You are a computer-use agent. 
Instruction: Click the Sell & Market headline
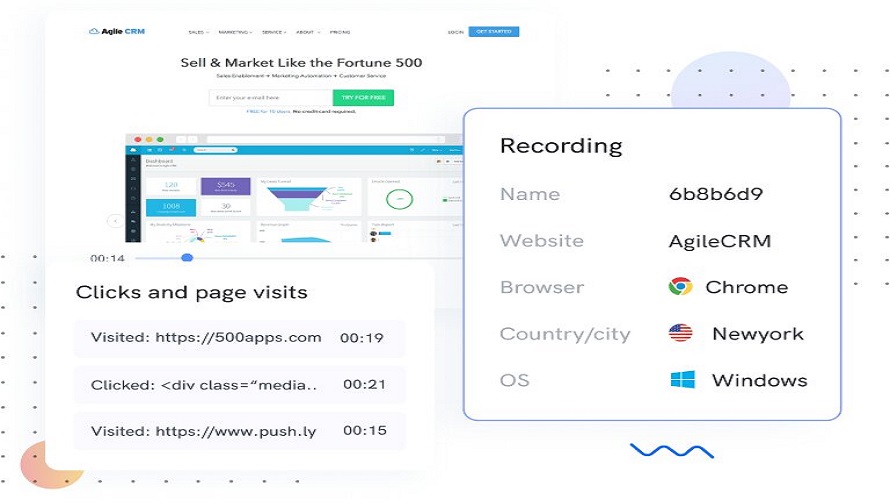point(301,62)
